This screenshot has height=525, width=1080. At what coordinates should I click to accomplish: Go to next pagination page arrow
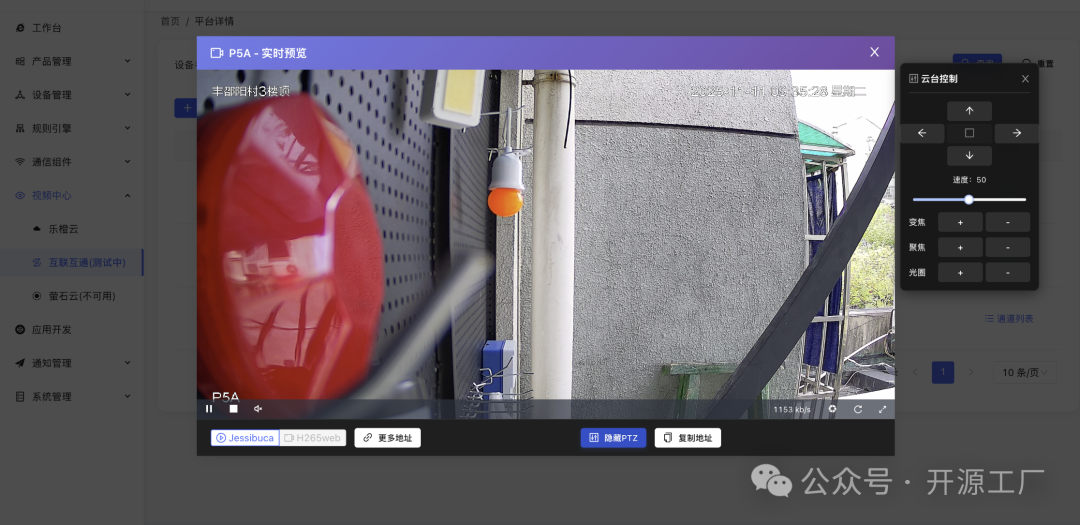coord(971,372)
